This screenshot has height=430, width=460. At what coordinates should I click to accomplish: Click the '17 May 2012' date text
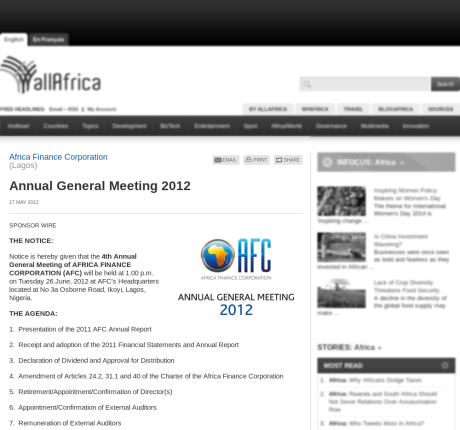point(24,202)
